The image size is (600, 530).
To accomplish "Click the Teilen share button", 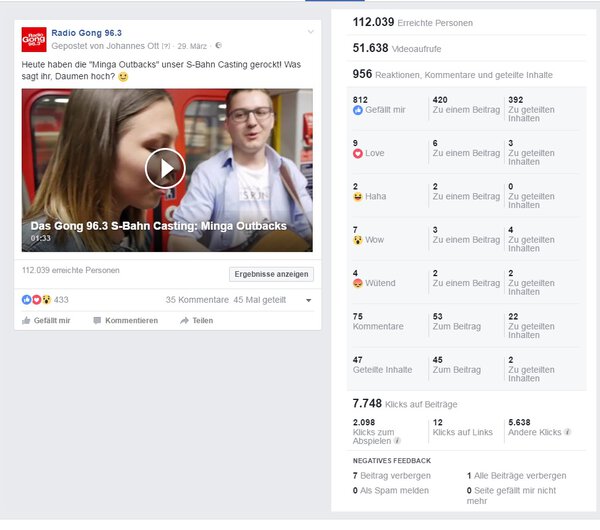I will coord(197,320).
